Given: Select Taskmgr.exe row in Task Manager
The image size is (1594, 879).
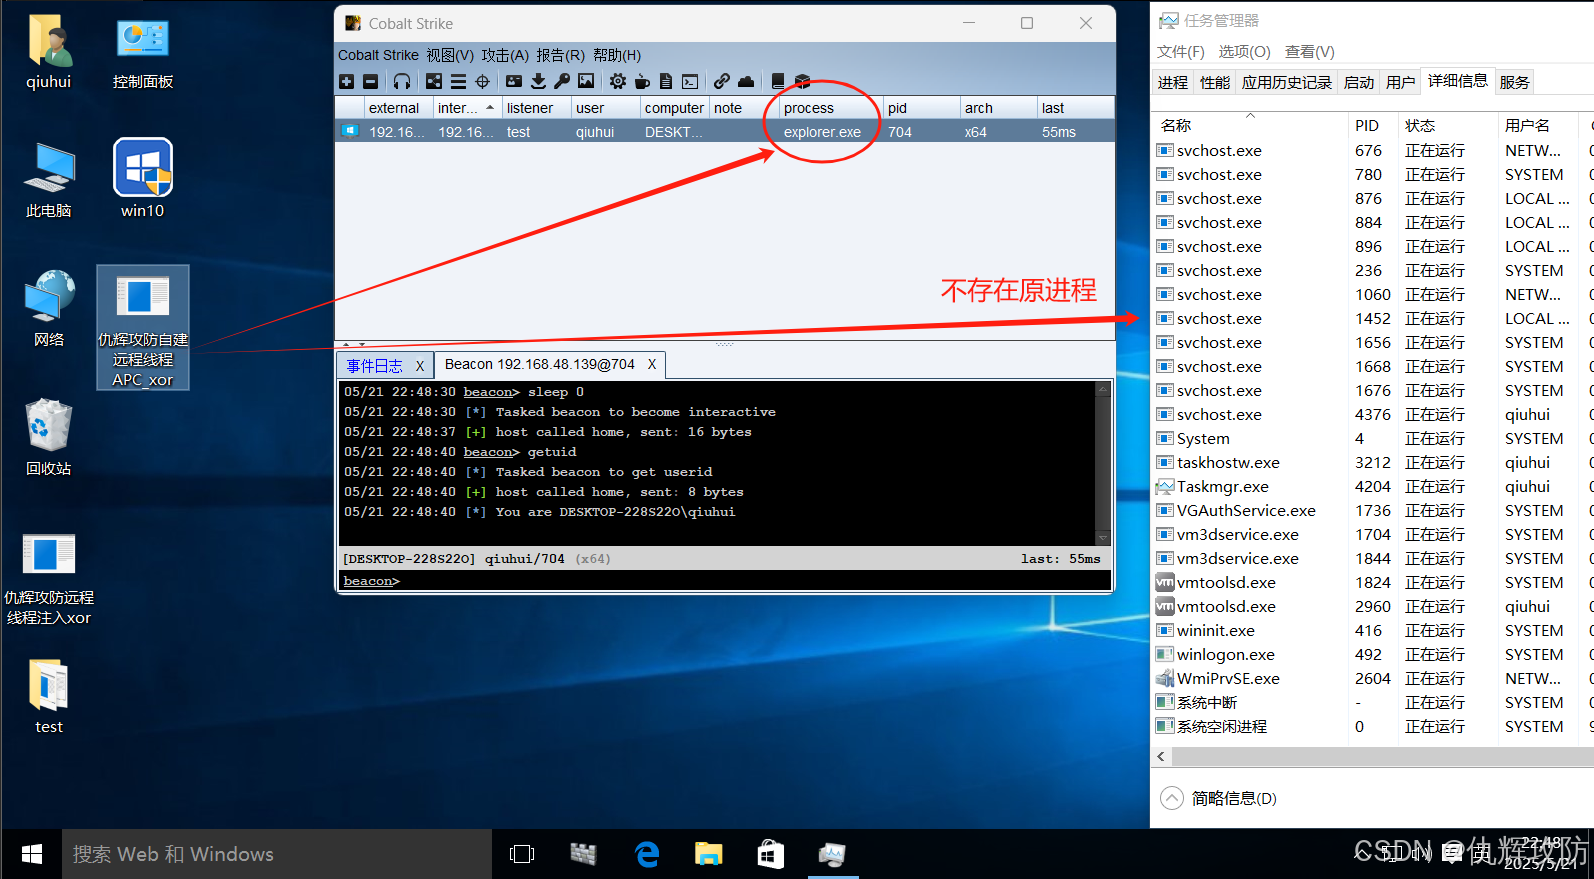Looking at the screenshot, I should (x=1373, y=487).
